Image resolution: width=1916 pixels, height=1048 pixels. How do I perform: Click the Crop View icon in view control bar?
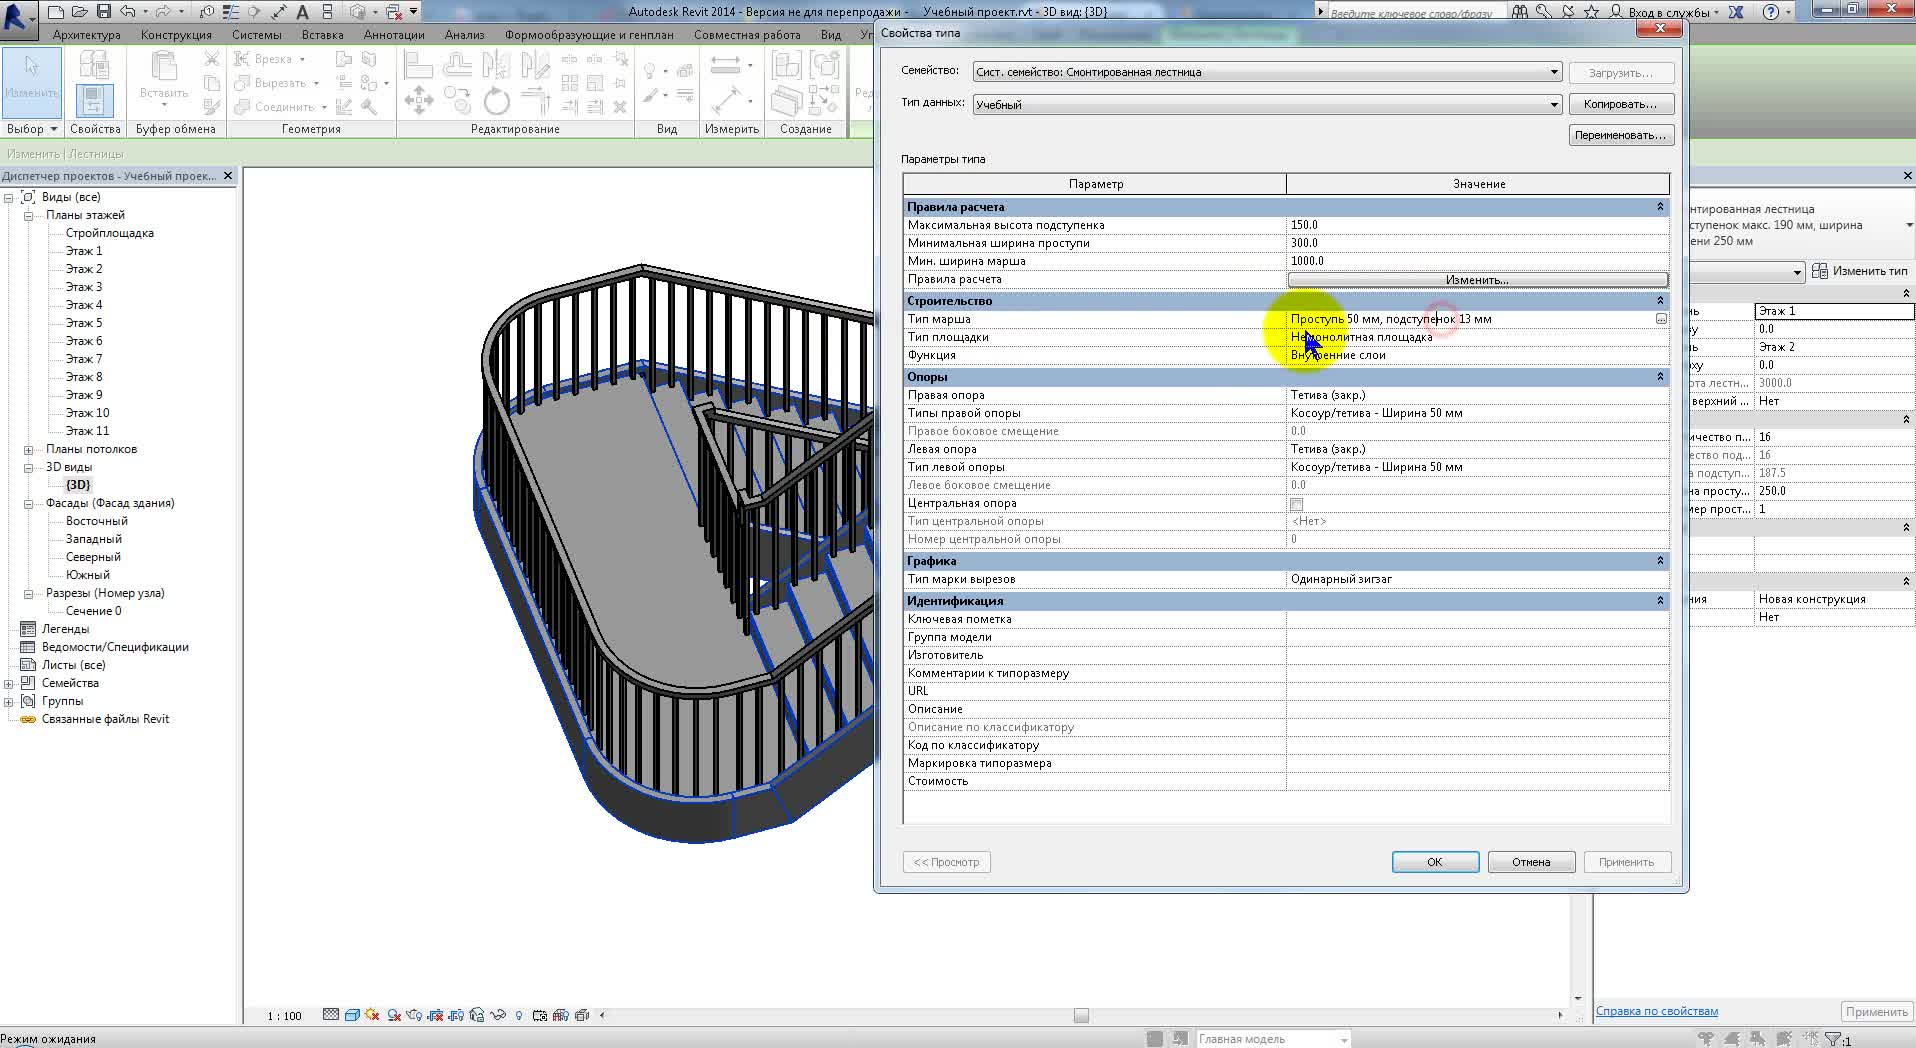436,1015
